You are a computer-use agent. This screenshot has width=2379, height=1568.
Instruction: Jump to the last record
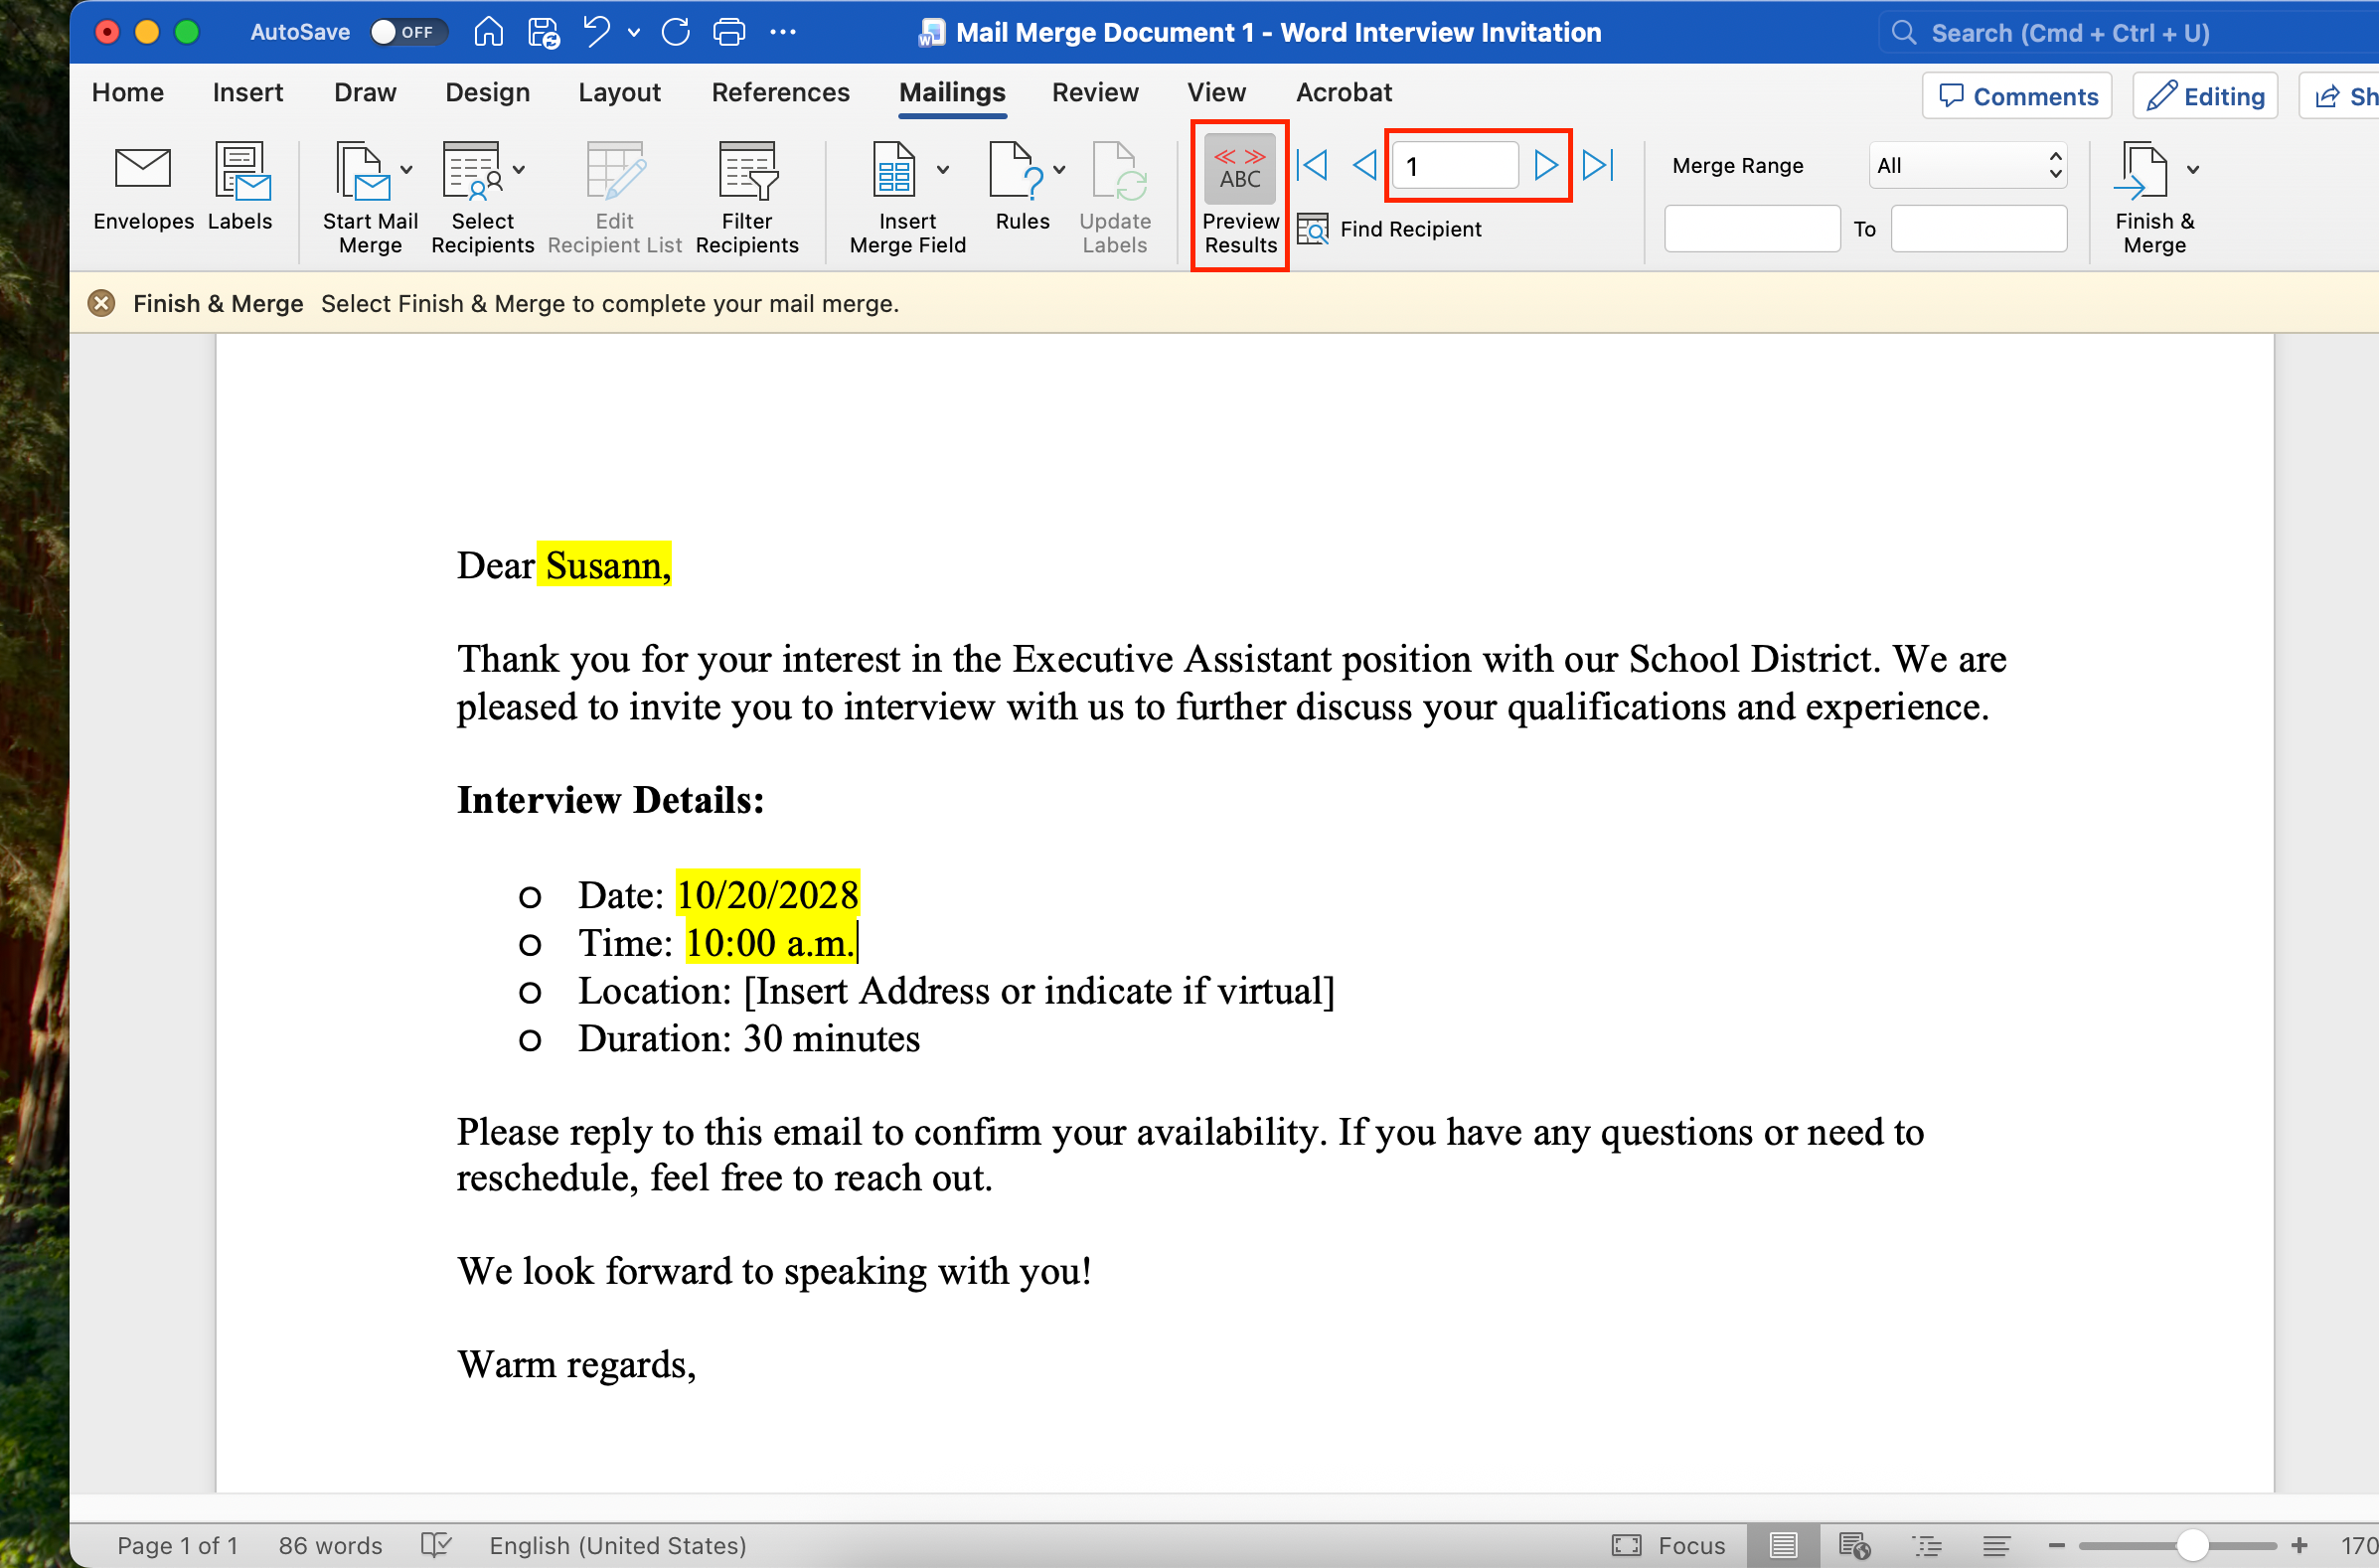tap(1598, 165)
